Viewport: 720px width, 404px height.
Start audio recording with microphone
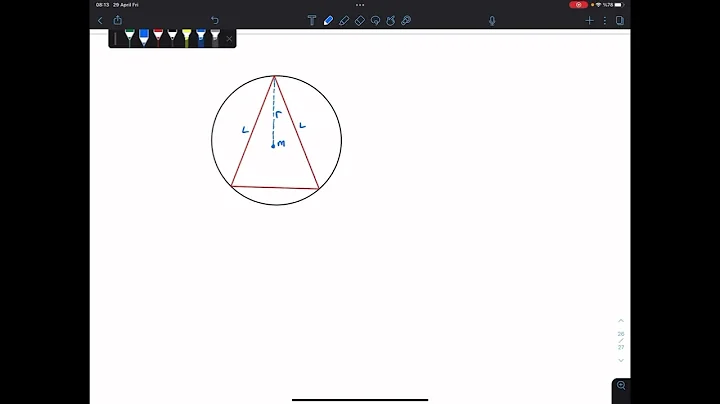pyautogui.click(x=492, y=21)
